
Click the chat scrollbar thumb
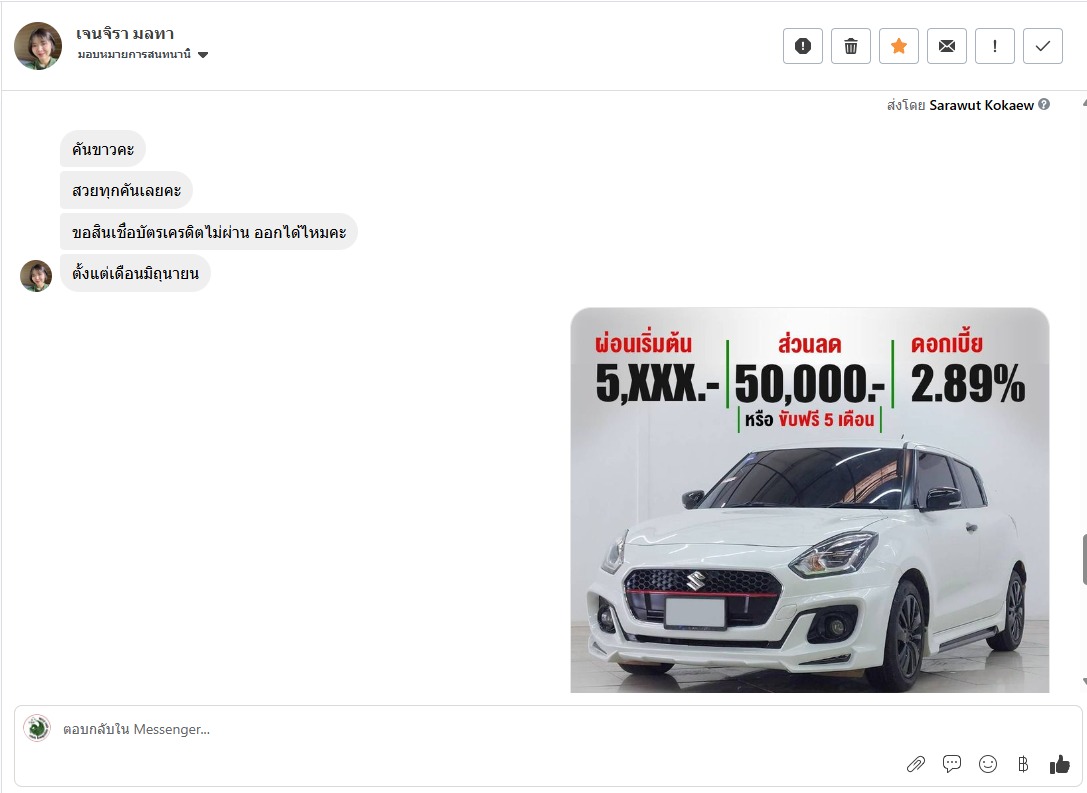click(x=1083, y=560)
